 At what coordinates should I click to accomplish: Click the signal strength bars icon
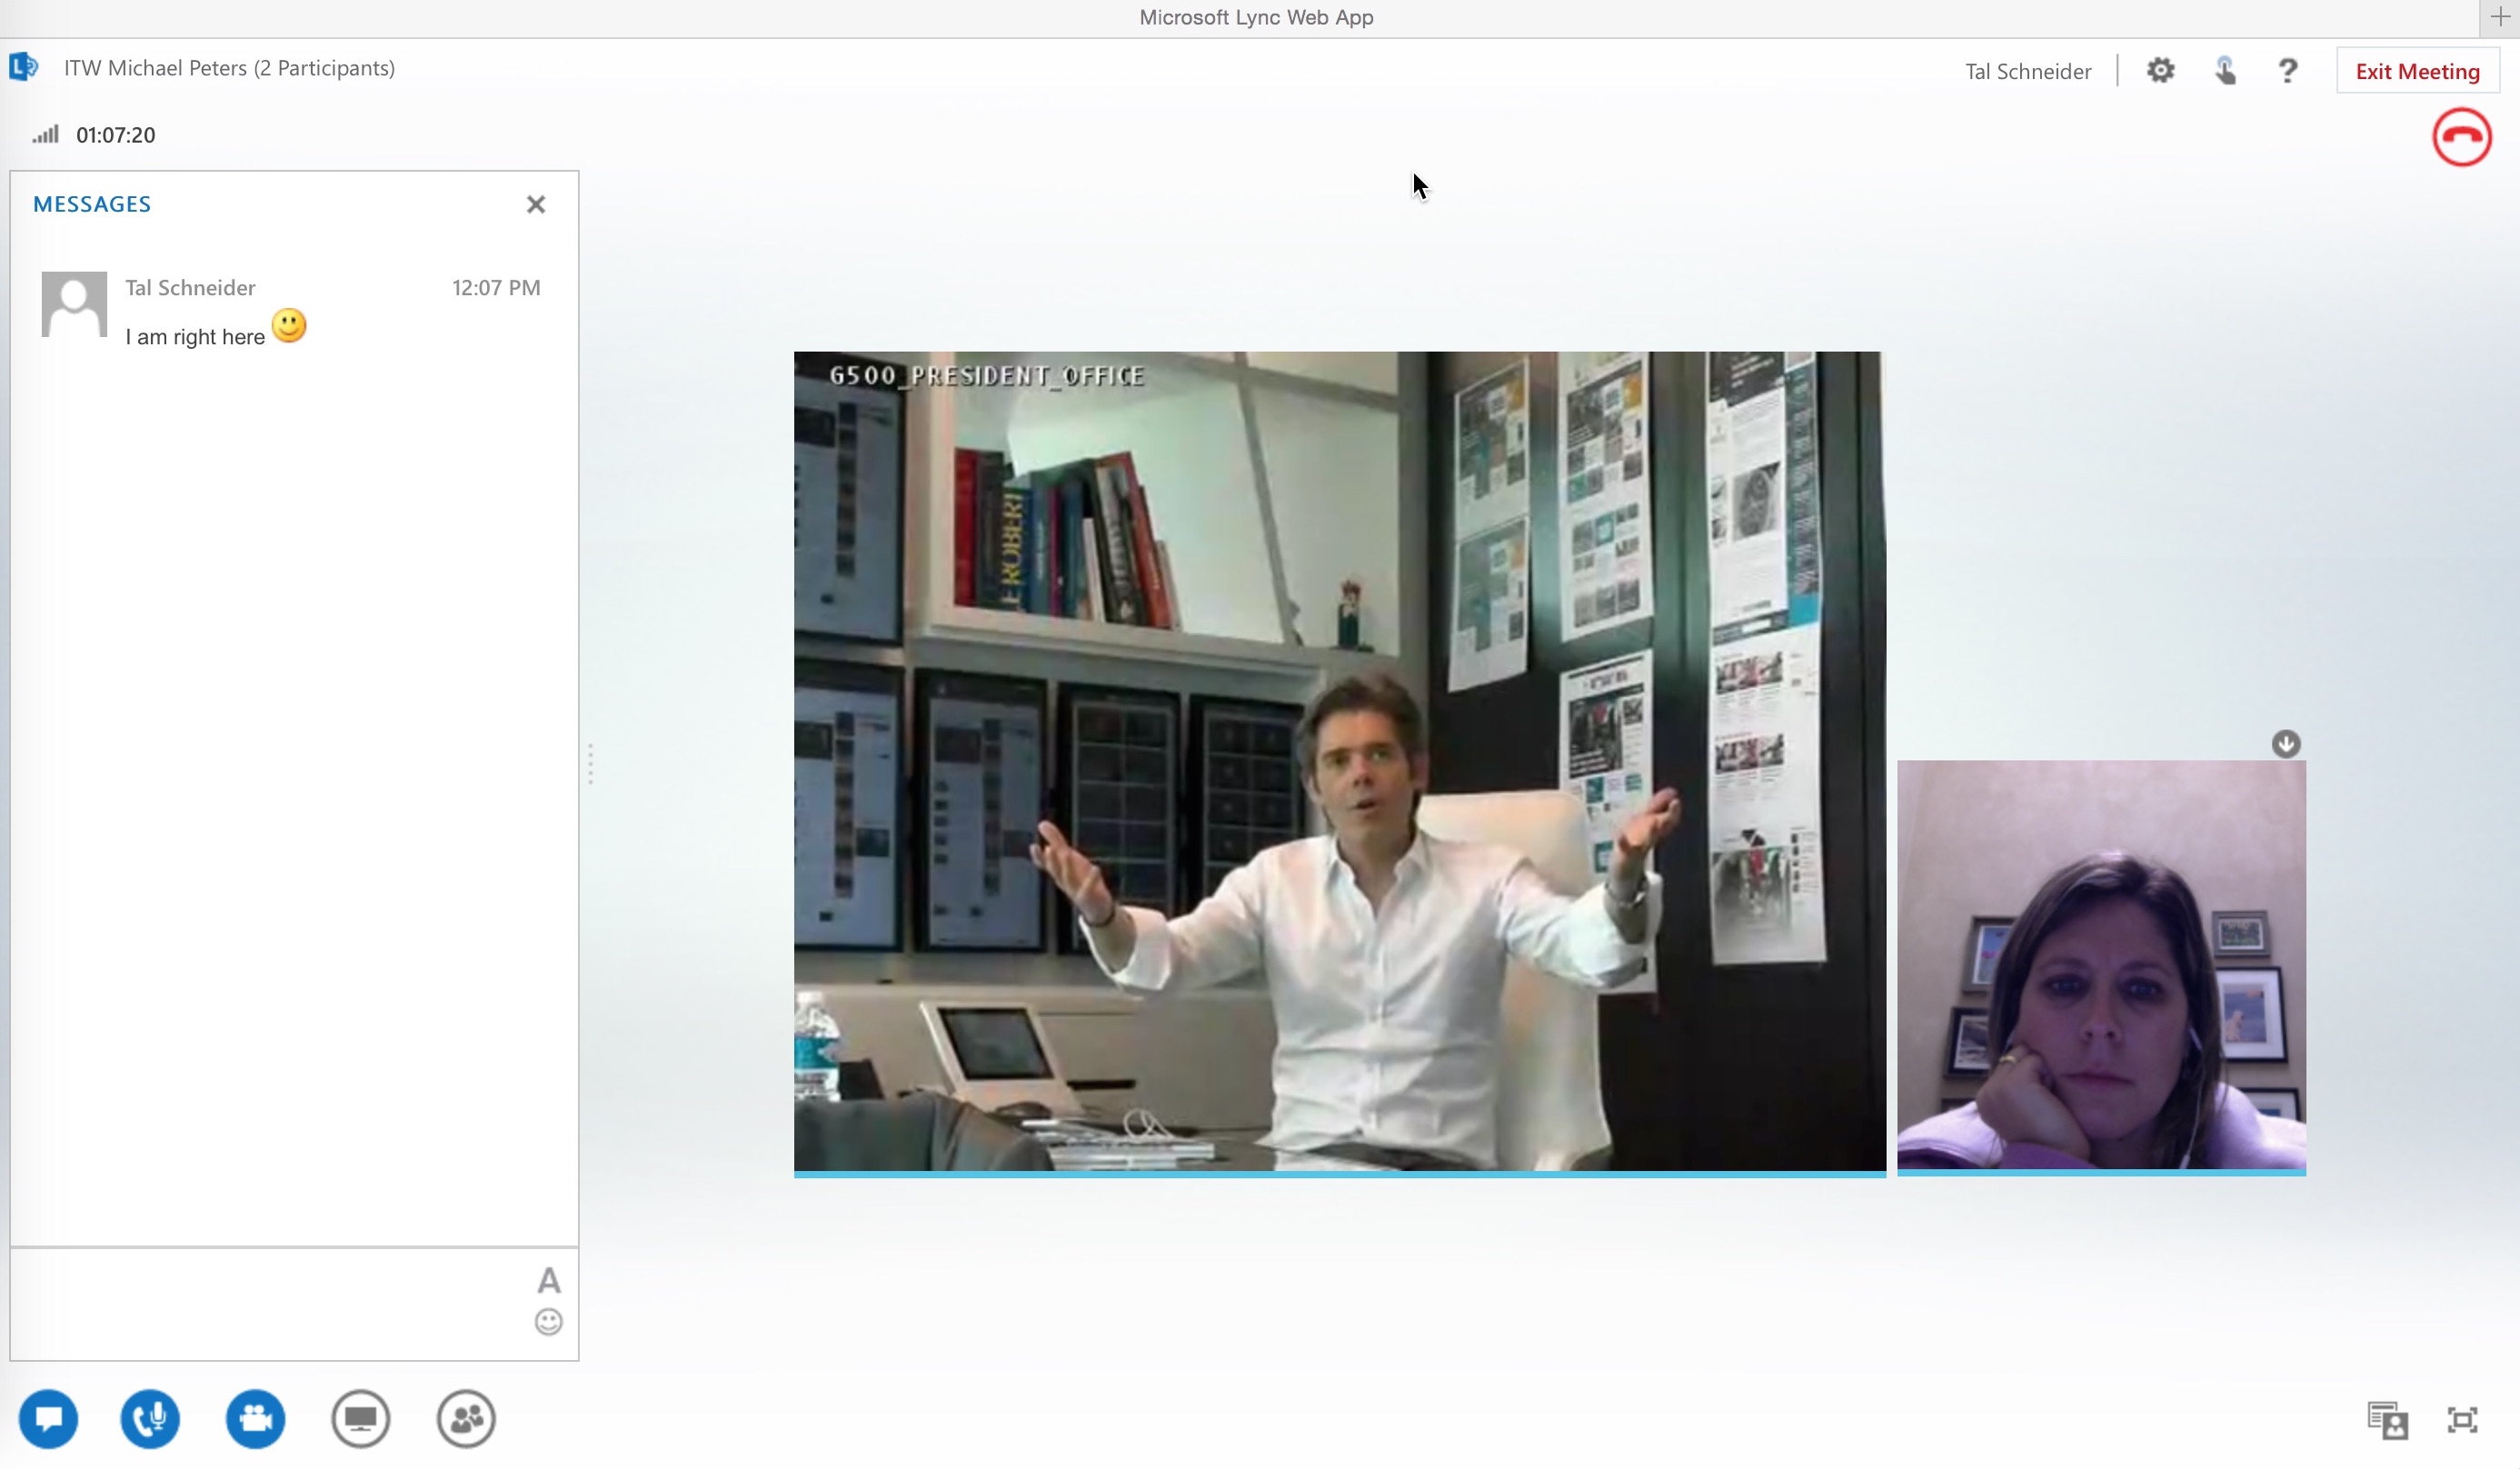46,134
